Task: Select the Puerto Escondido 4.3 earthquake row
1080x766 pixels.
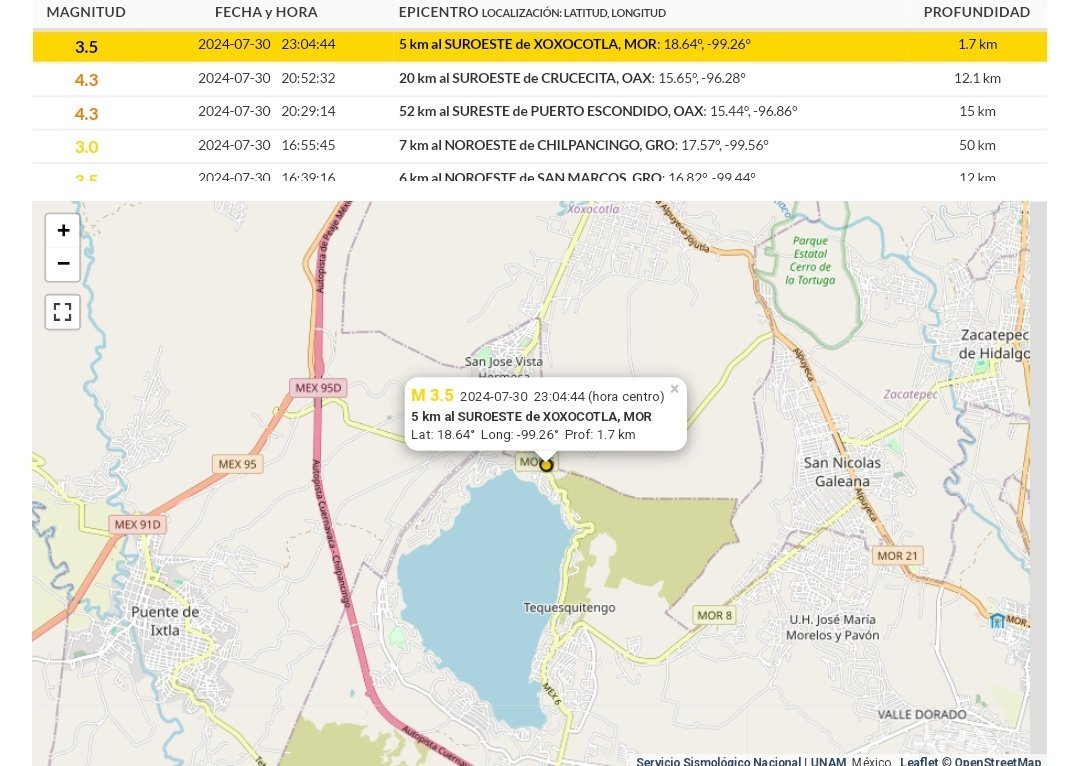Action: tap(539, 112)
